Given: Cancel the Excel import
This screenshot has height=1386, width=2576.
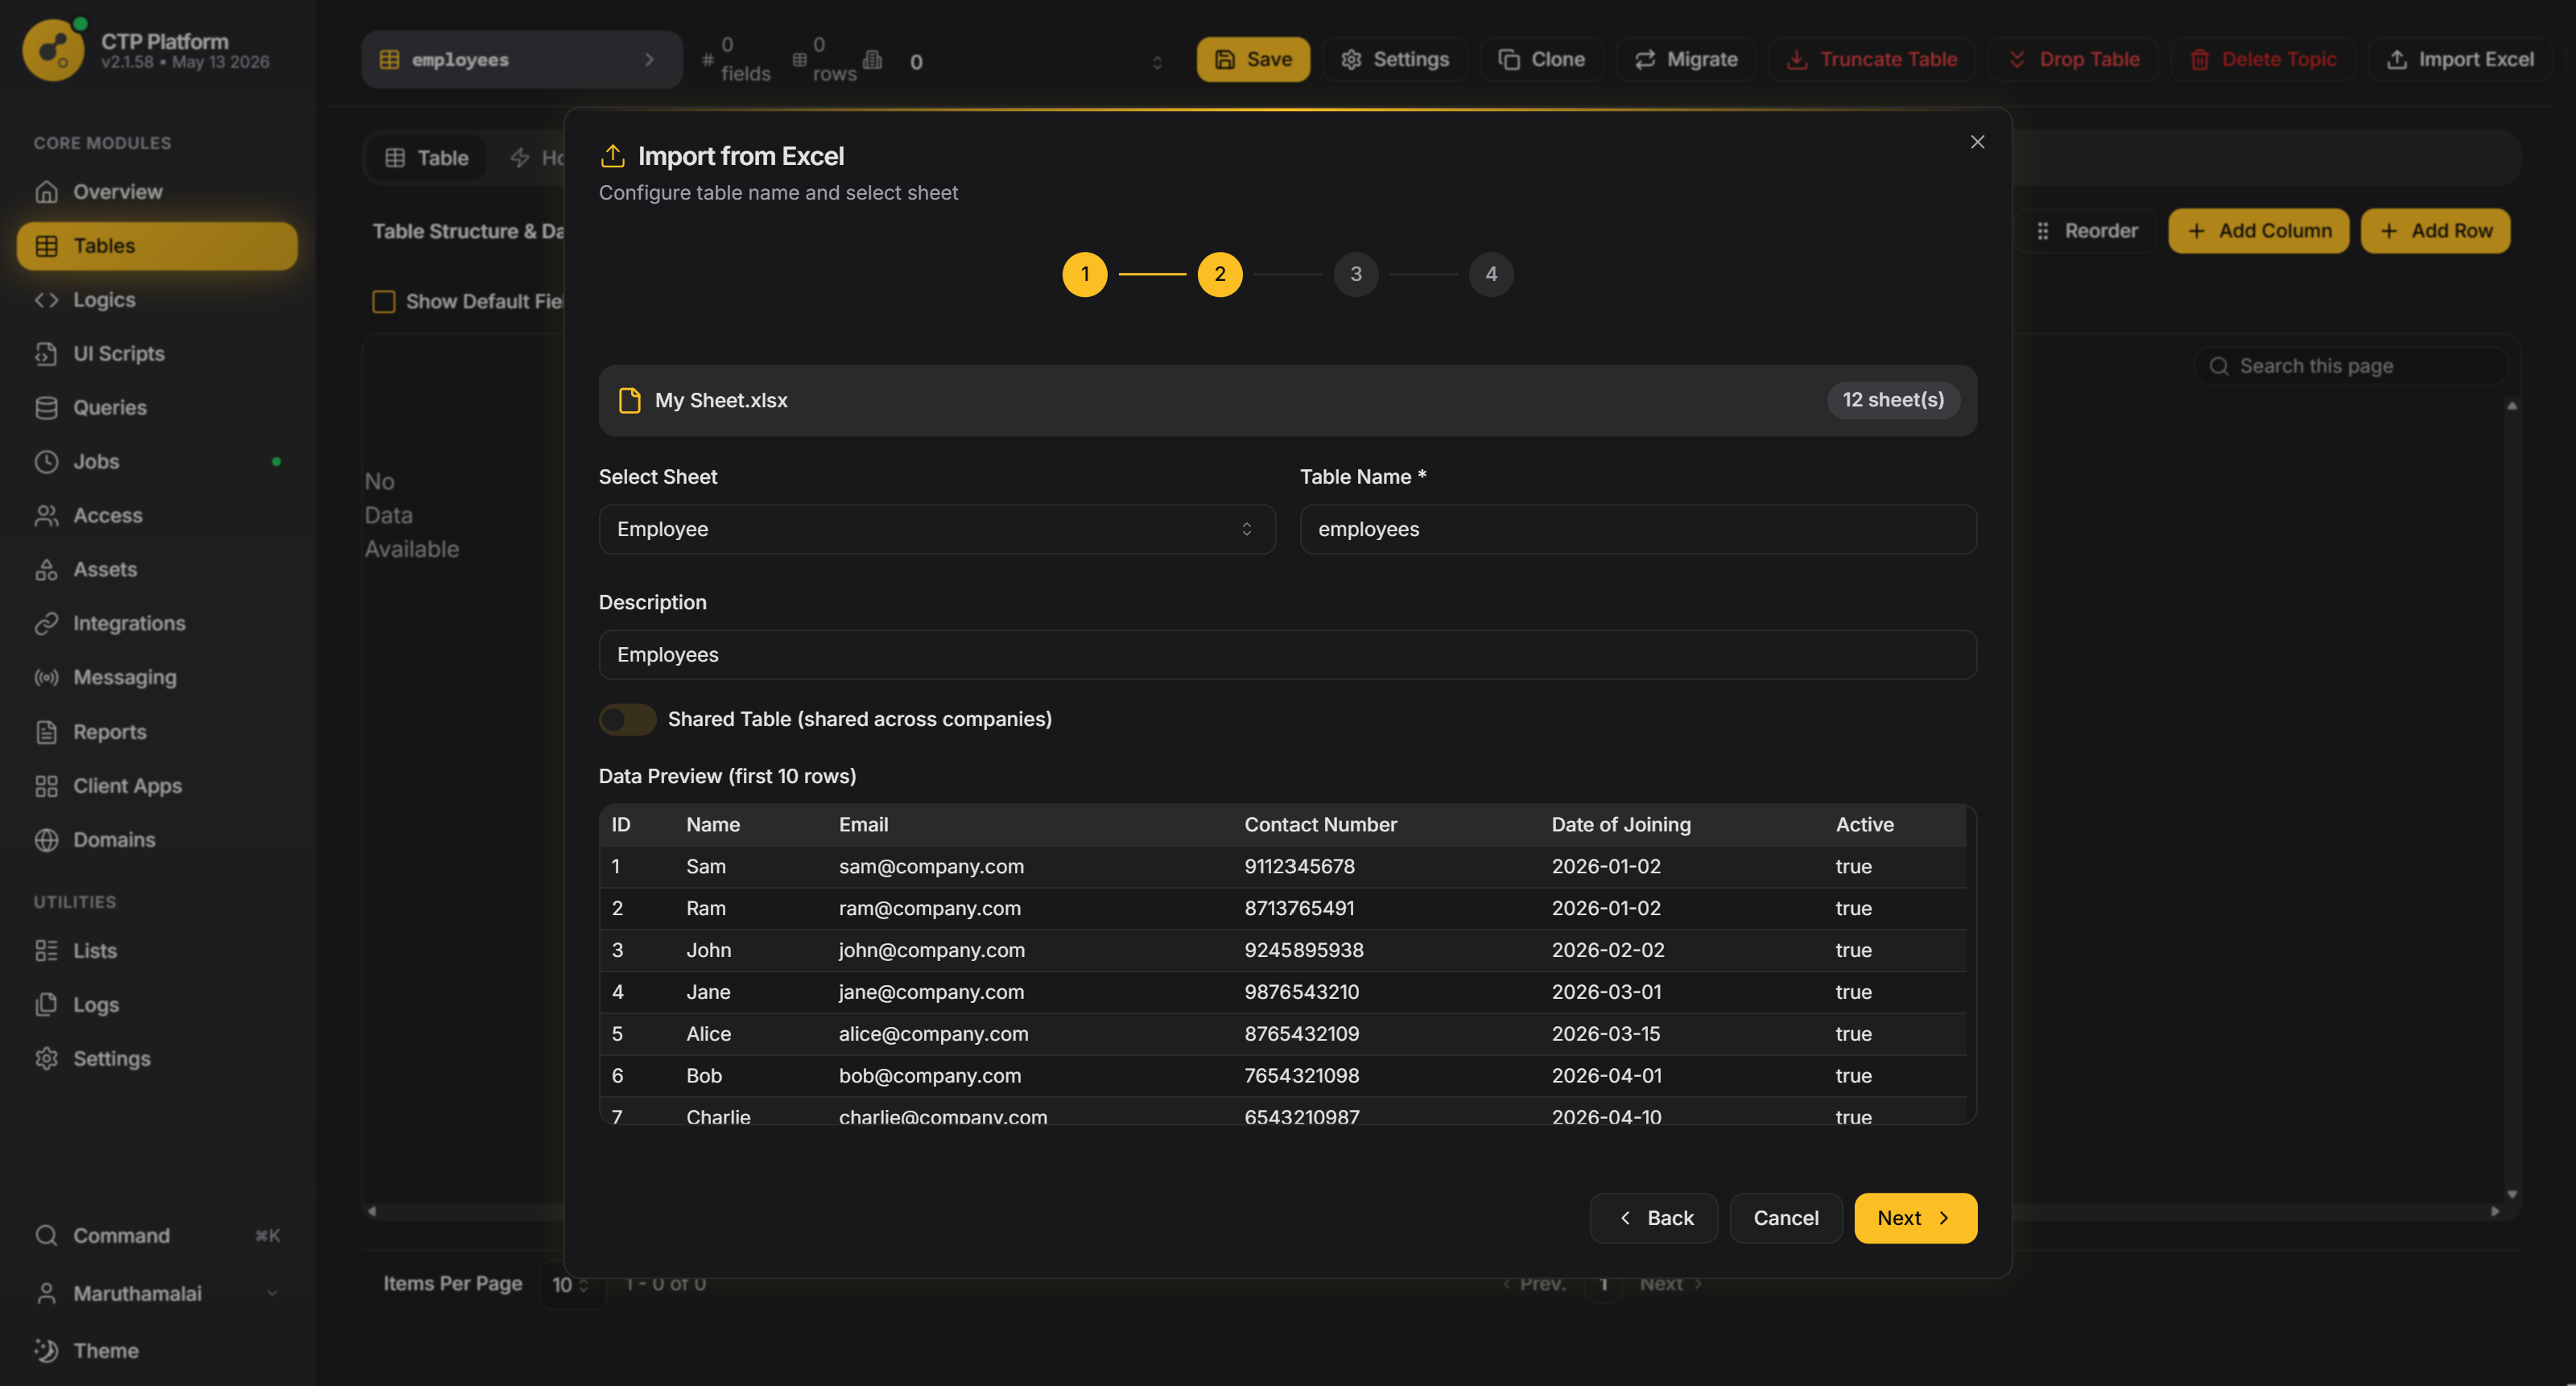Looking at the screenshot, I should pyautogui.click(x=1786, y=1218).
